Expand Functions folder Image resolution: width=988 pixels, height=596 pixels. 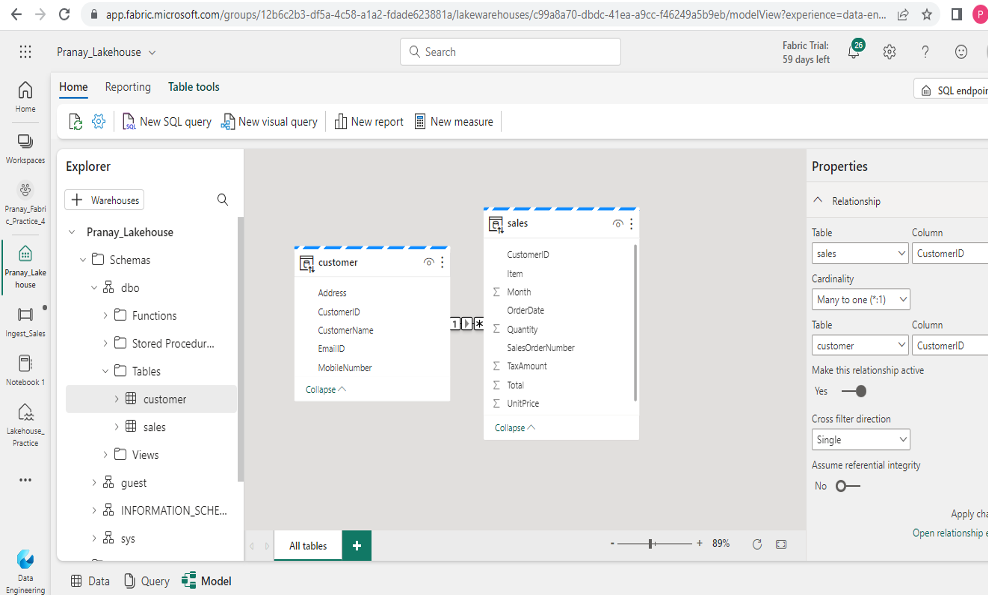pyautogui.click(x=105, y=316)
